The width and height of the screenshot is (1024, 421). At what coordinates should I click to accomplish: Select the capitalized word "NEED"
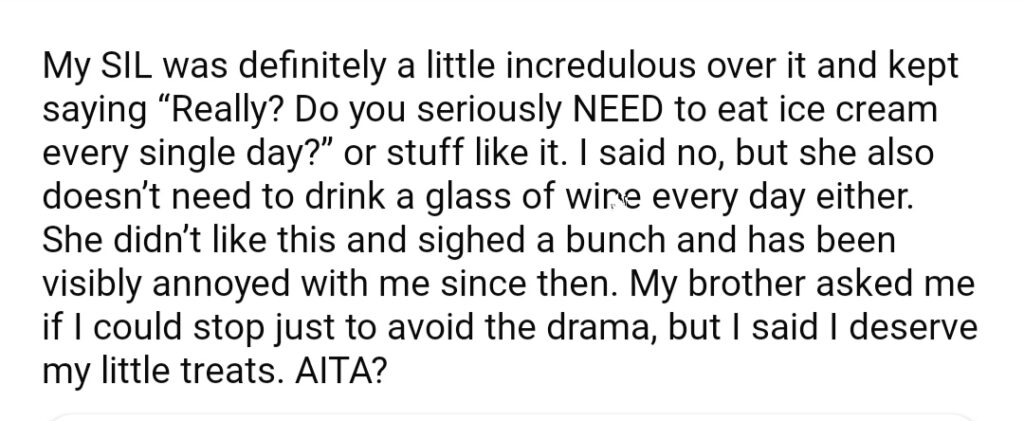pos(617,110)
